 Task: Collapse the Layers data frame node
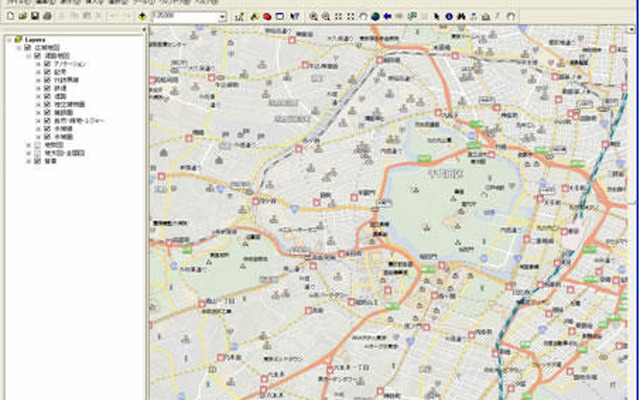click(9, 40)
